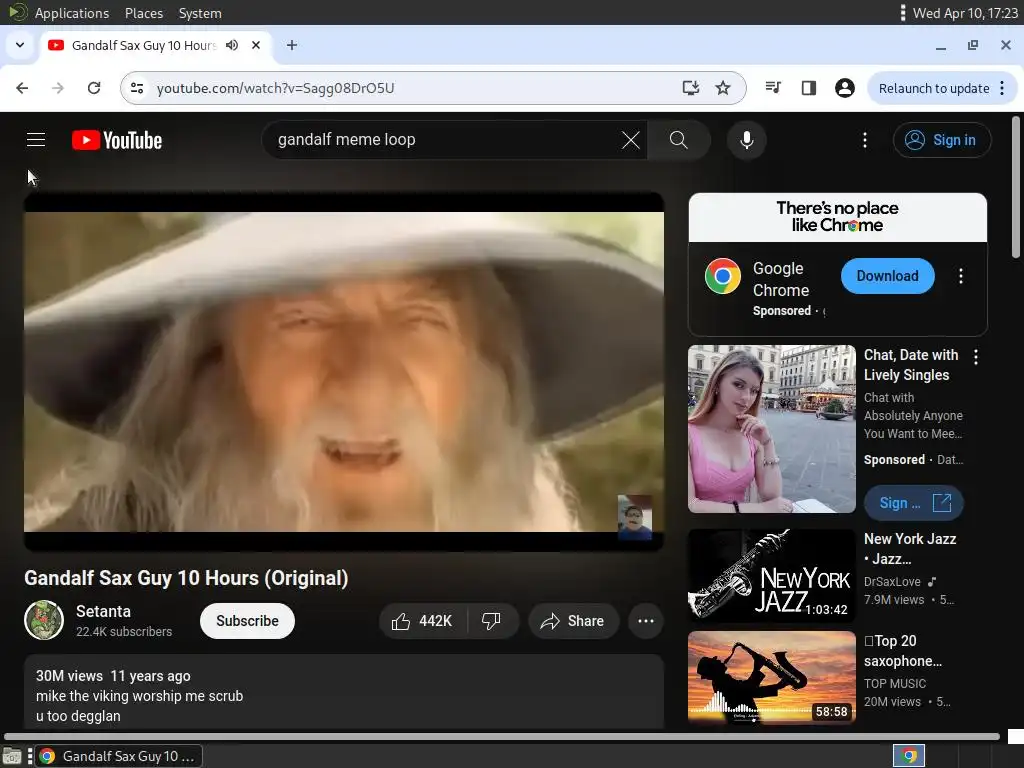The image size is (1024, 768).
Task: Open a new Chrome tab
Action: (x=292, y=45)
